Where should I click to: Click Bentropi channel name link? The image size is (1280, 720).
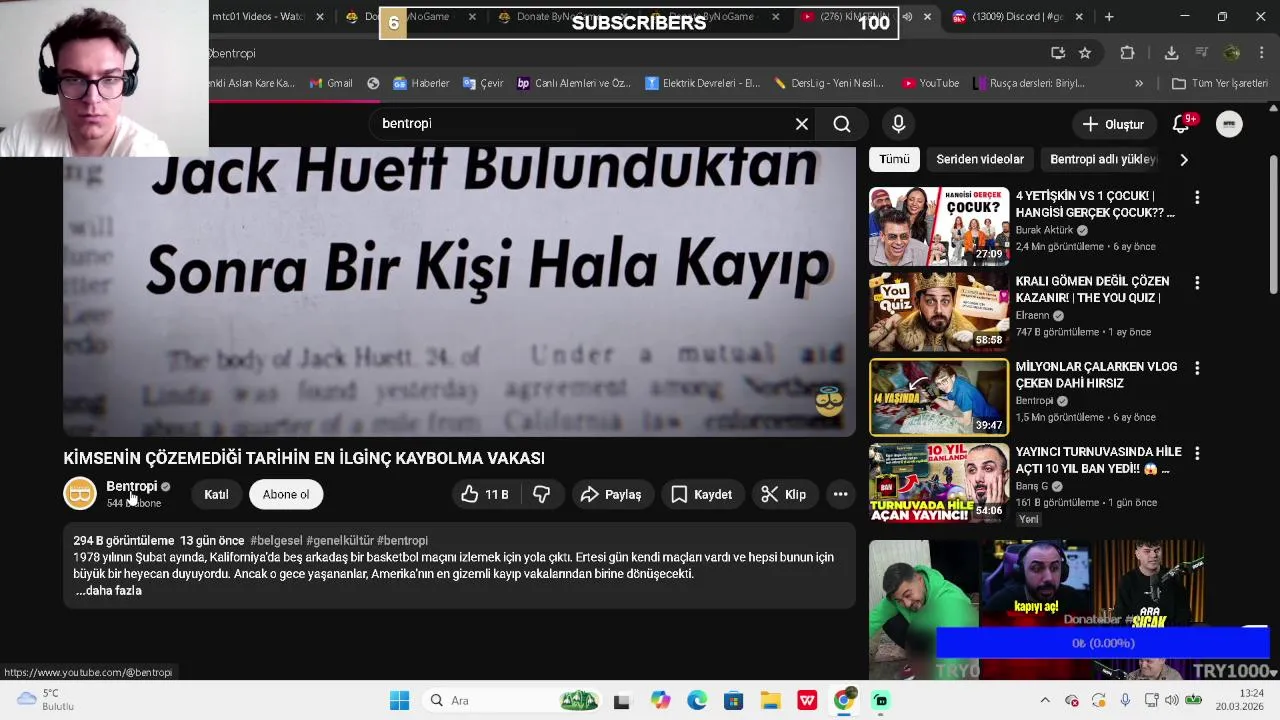[x=132, y=486]
